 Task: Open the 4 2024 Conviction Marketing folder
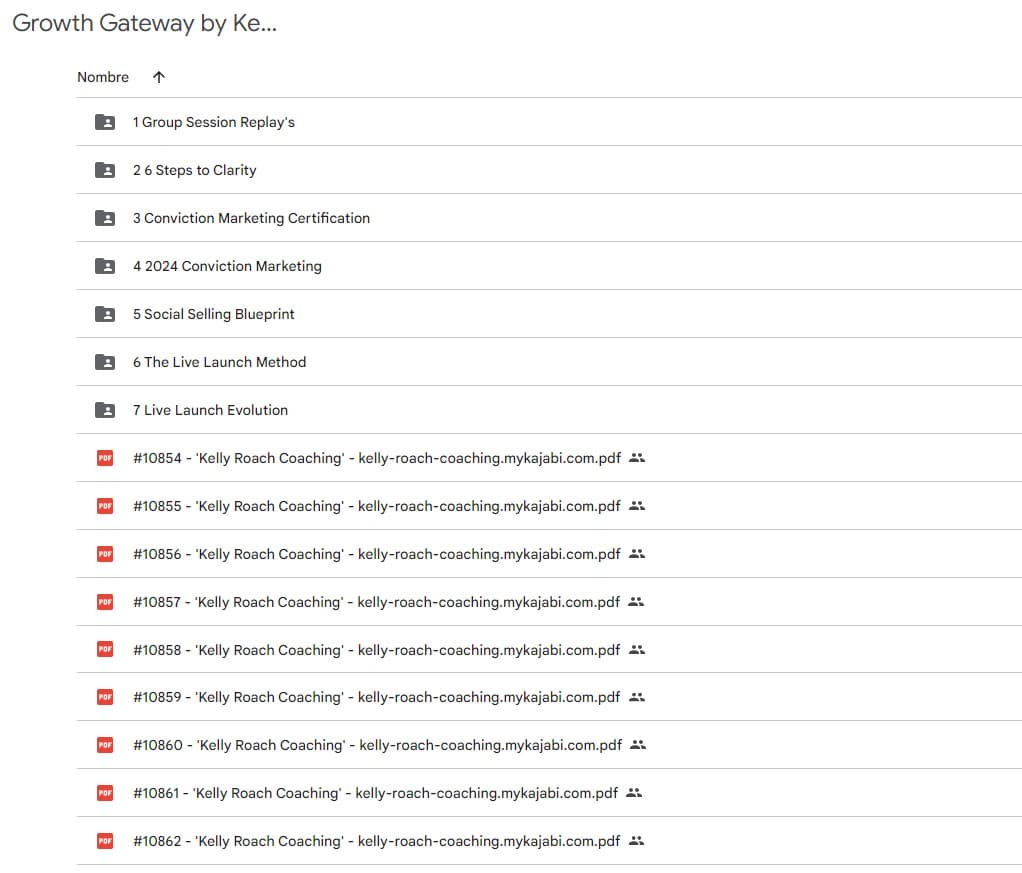point(227,266)
